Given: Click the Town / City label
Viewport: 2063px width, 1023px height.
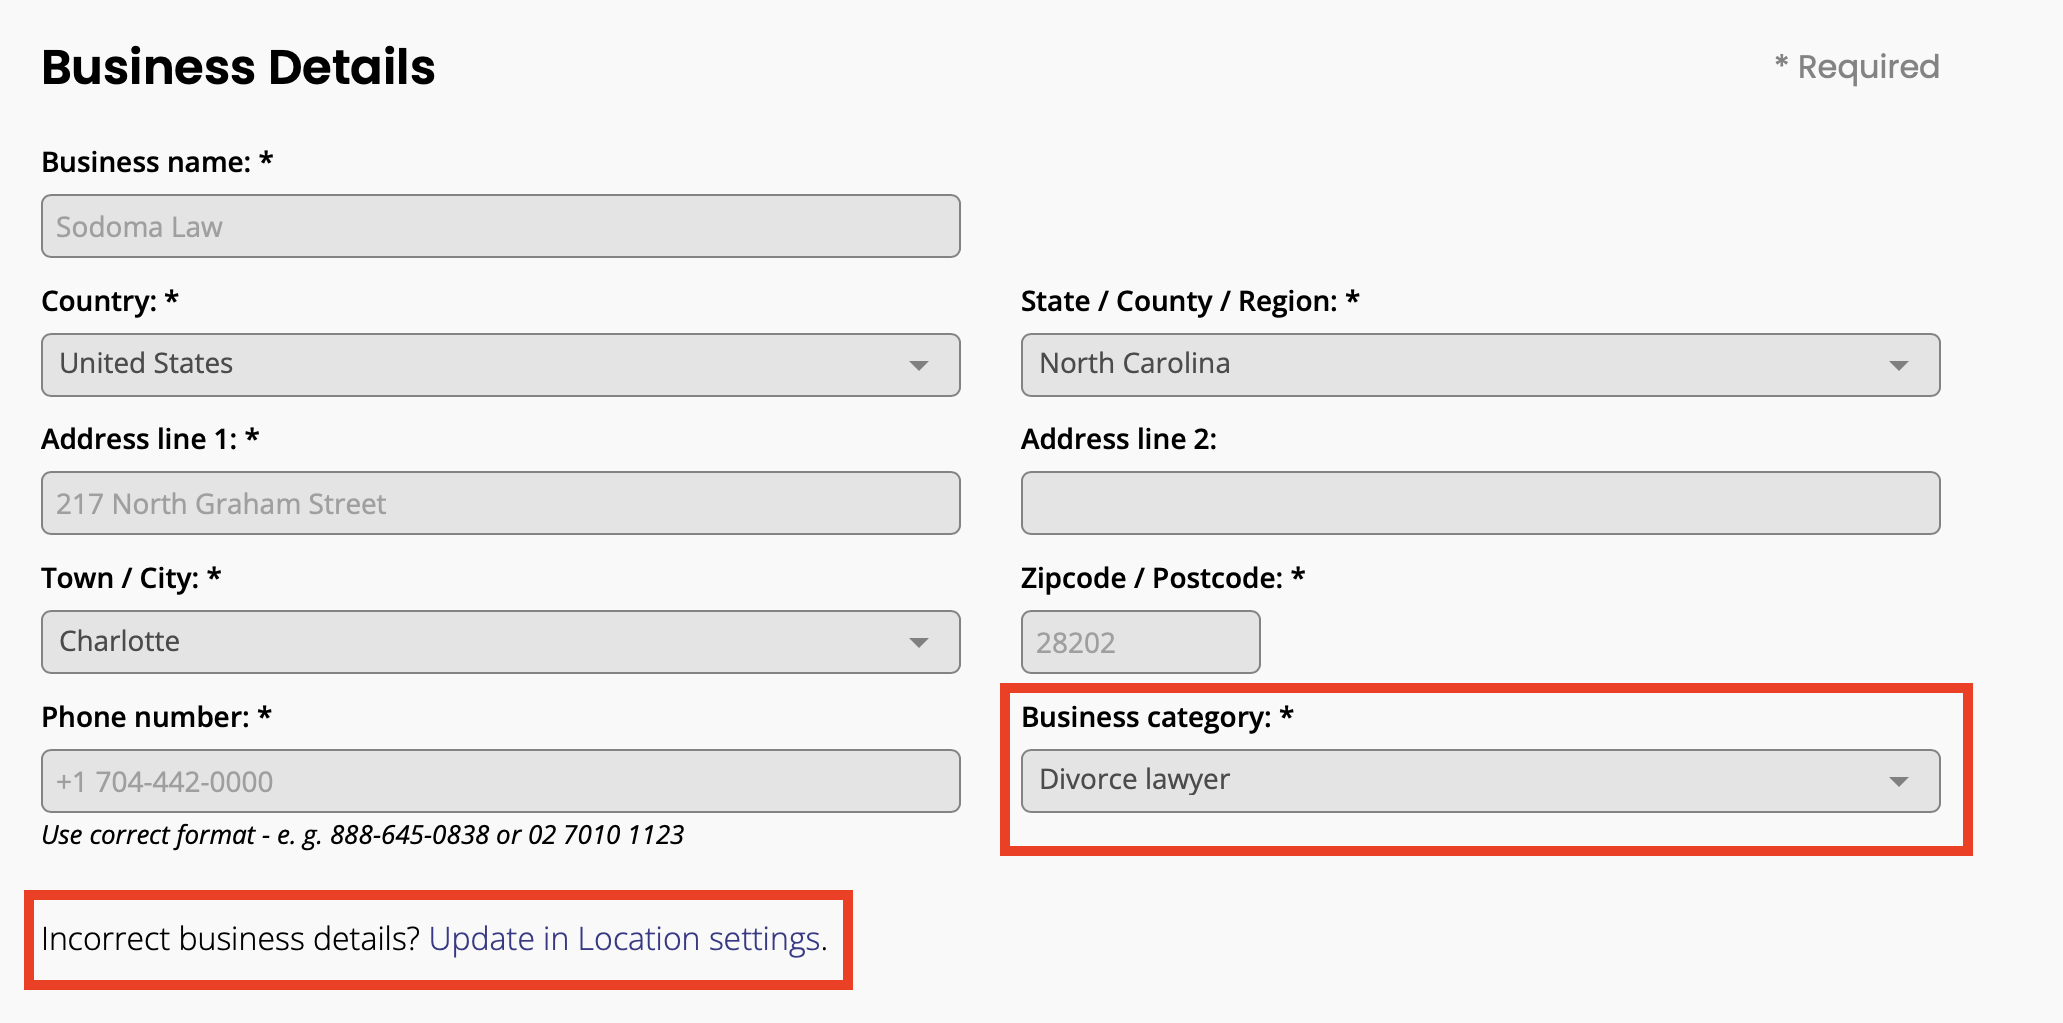Looking at the screenshot, I should tap(131, 578).
